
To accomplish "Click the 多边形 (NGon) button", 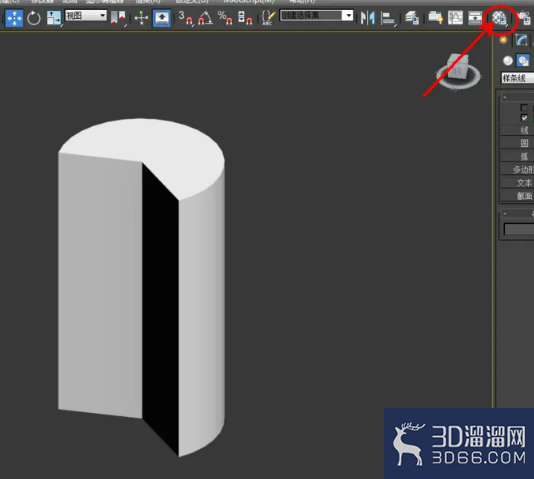I will (517, 170).
